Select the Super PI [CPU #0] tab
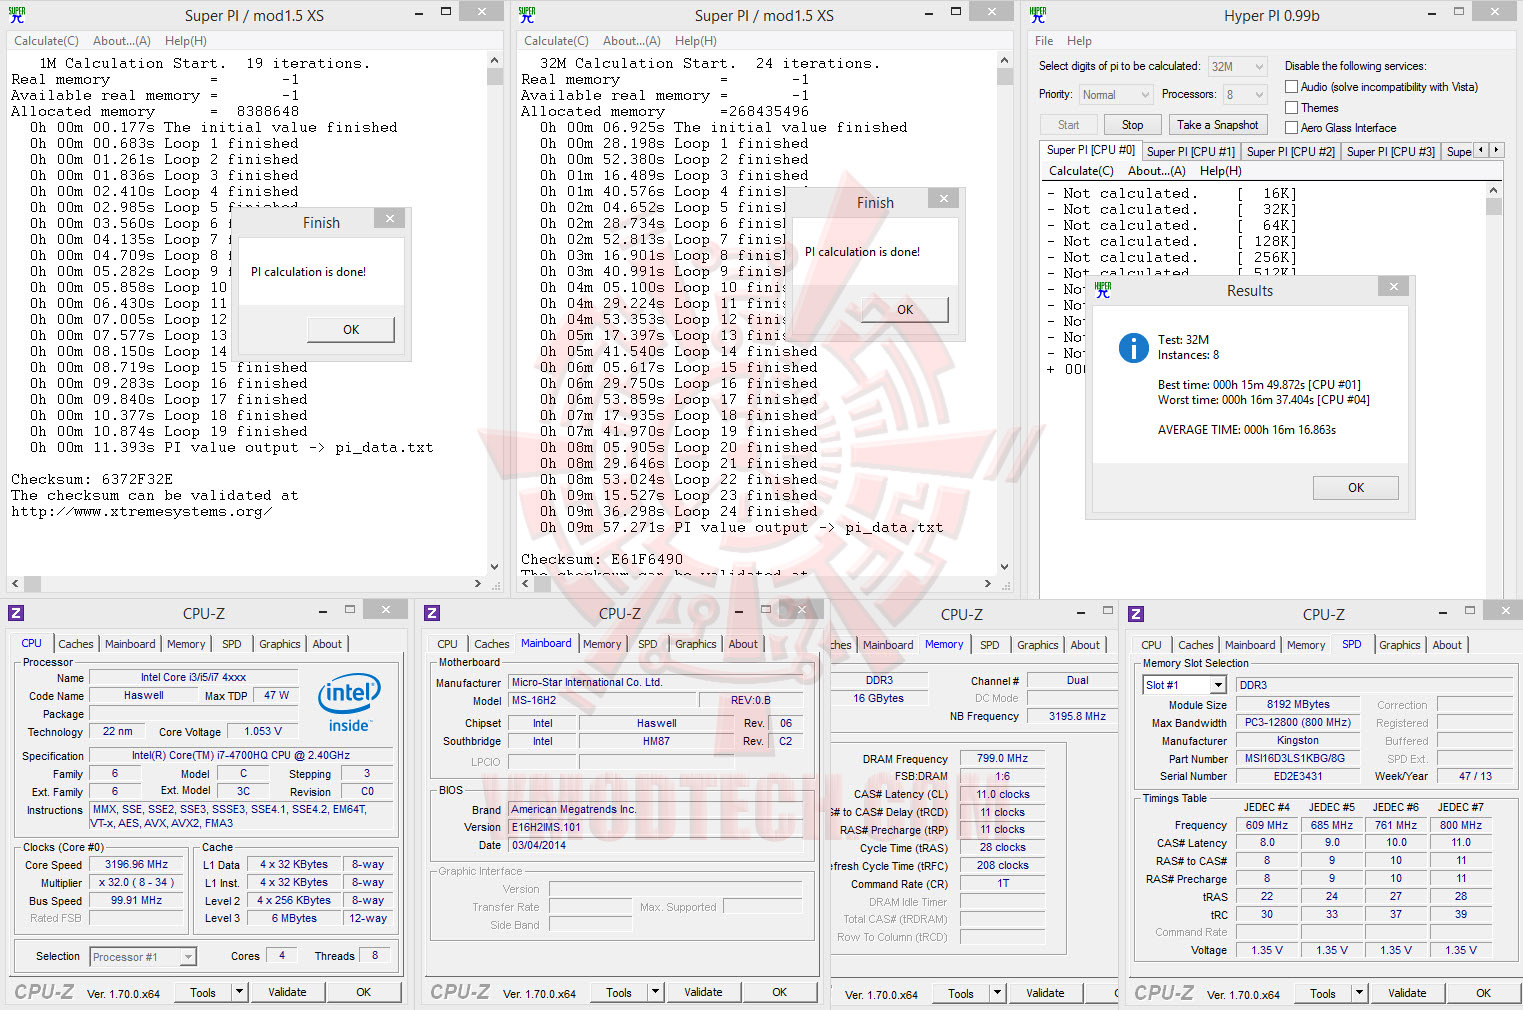 click(1090, 150)
